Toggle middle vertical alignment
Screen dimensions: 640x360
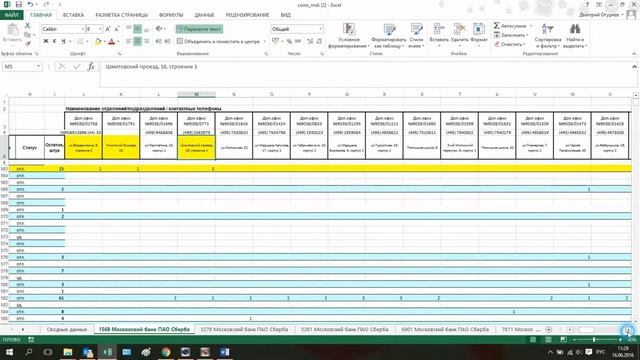click(138, 29)
